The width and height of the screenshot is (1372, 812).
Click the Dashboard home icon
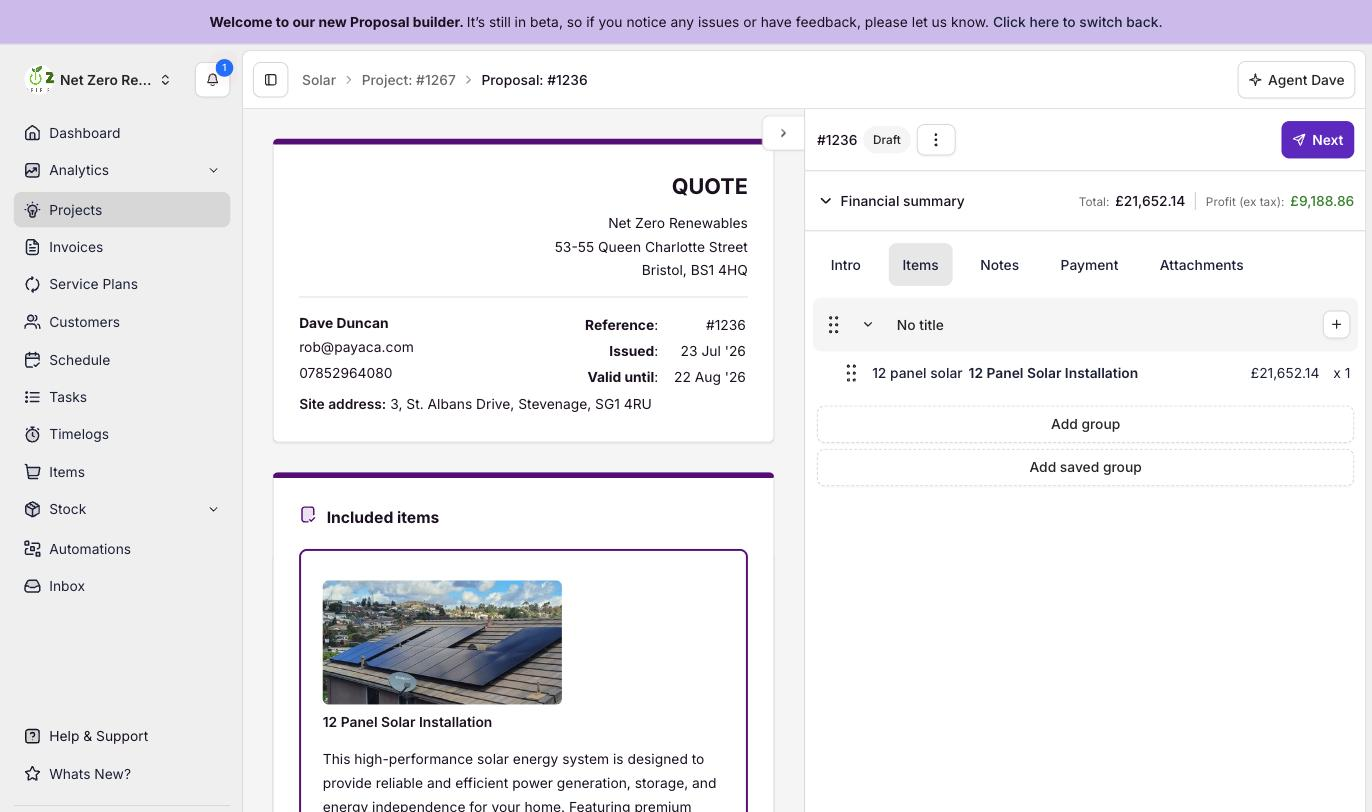coord(33,133)
